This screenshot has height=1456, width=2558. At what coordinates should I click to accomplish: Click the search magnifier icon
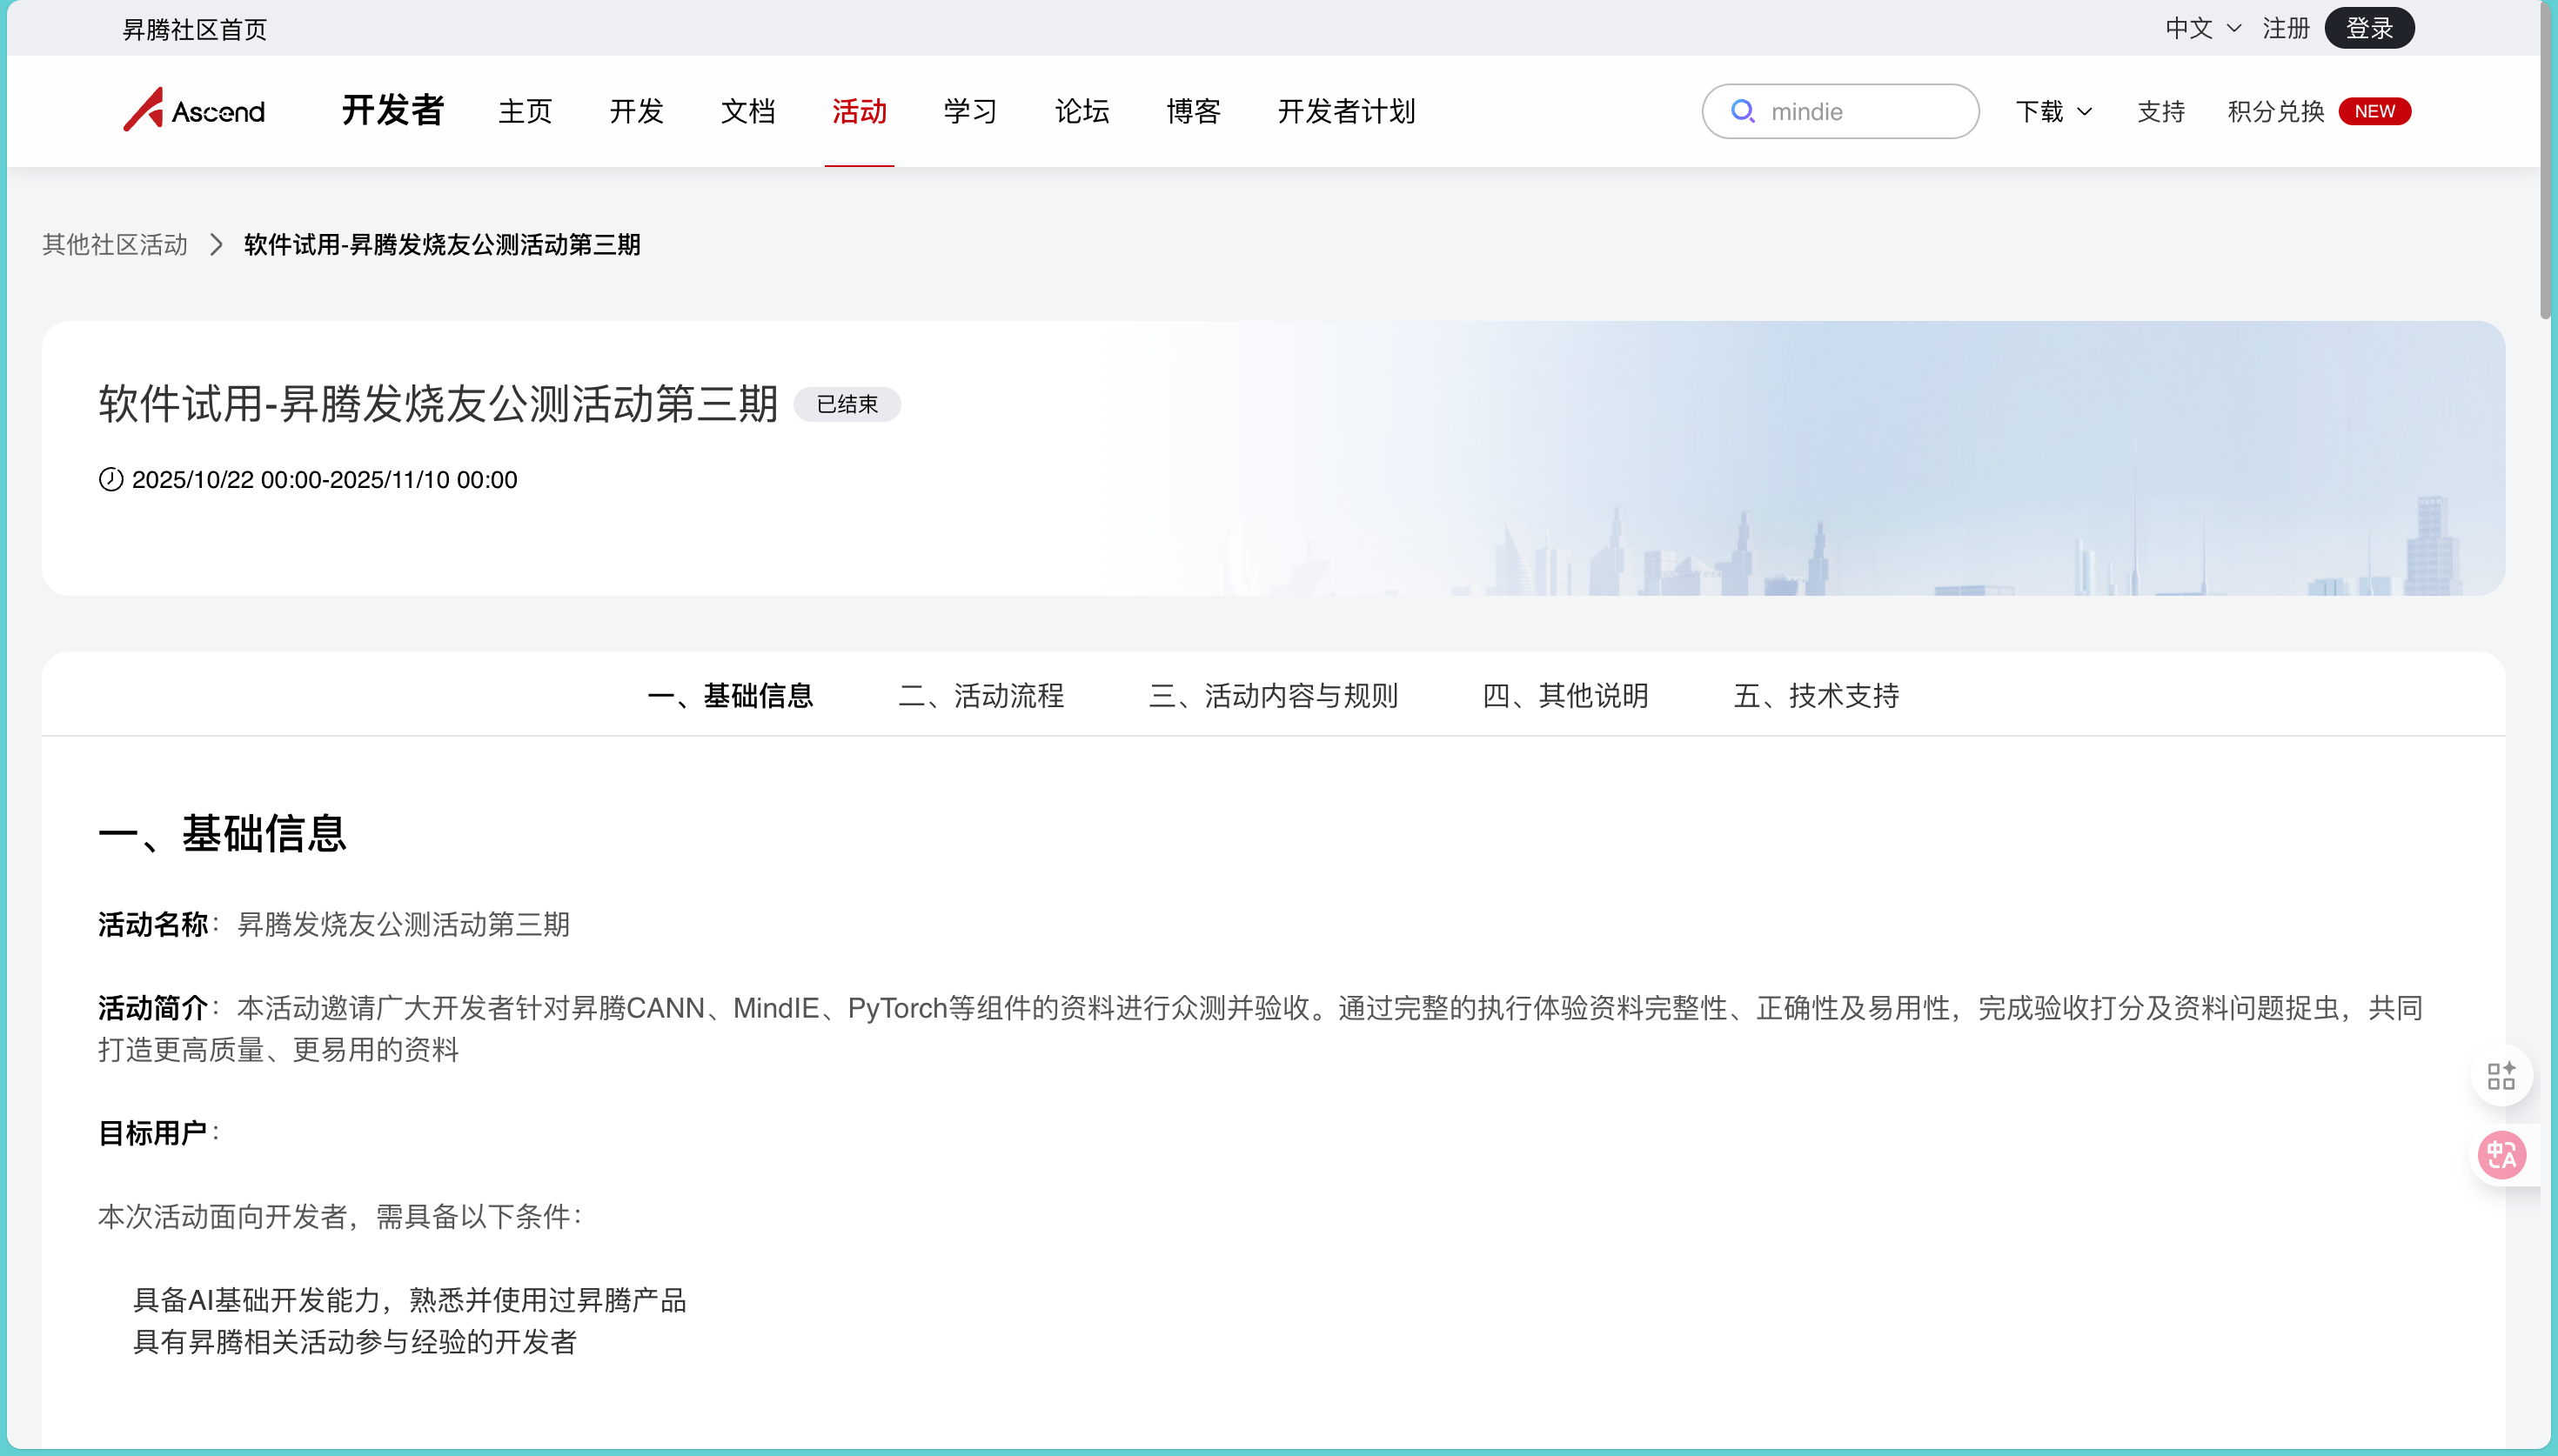[x=1742, y=111]
